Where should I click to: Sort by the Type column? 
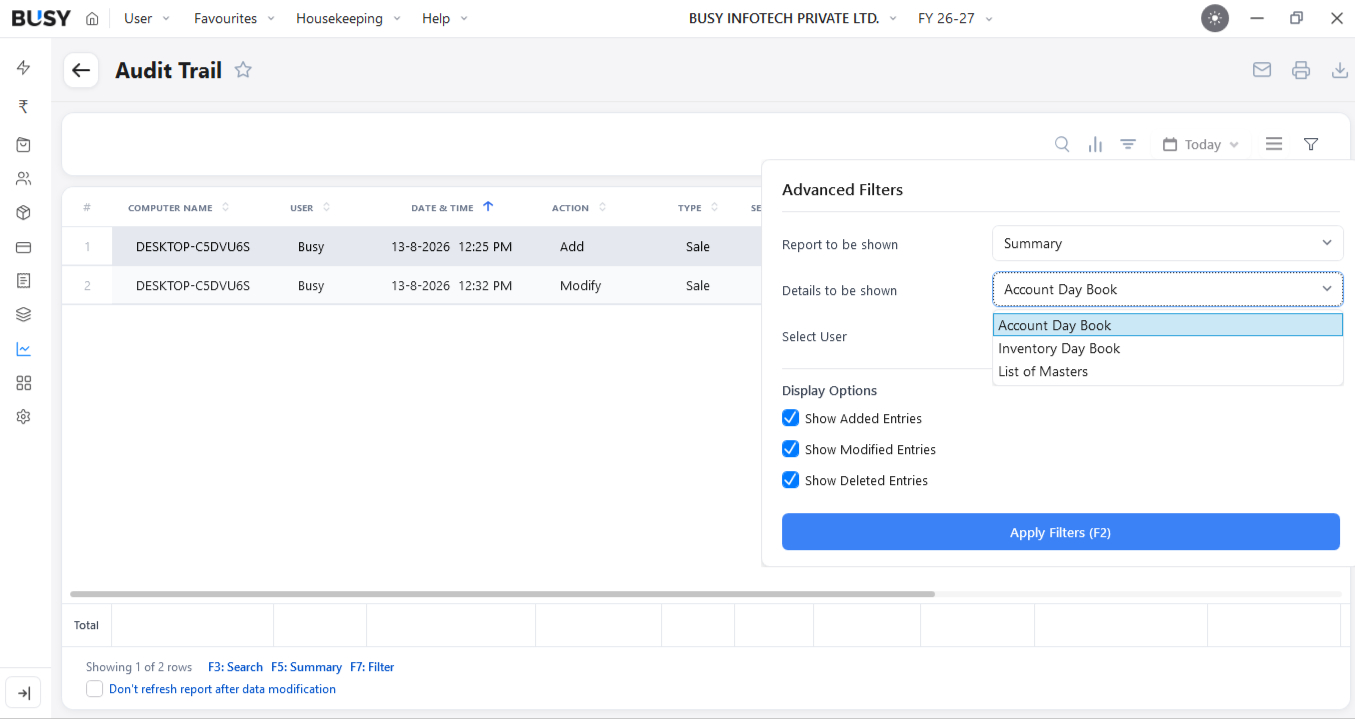pos(698,208)
